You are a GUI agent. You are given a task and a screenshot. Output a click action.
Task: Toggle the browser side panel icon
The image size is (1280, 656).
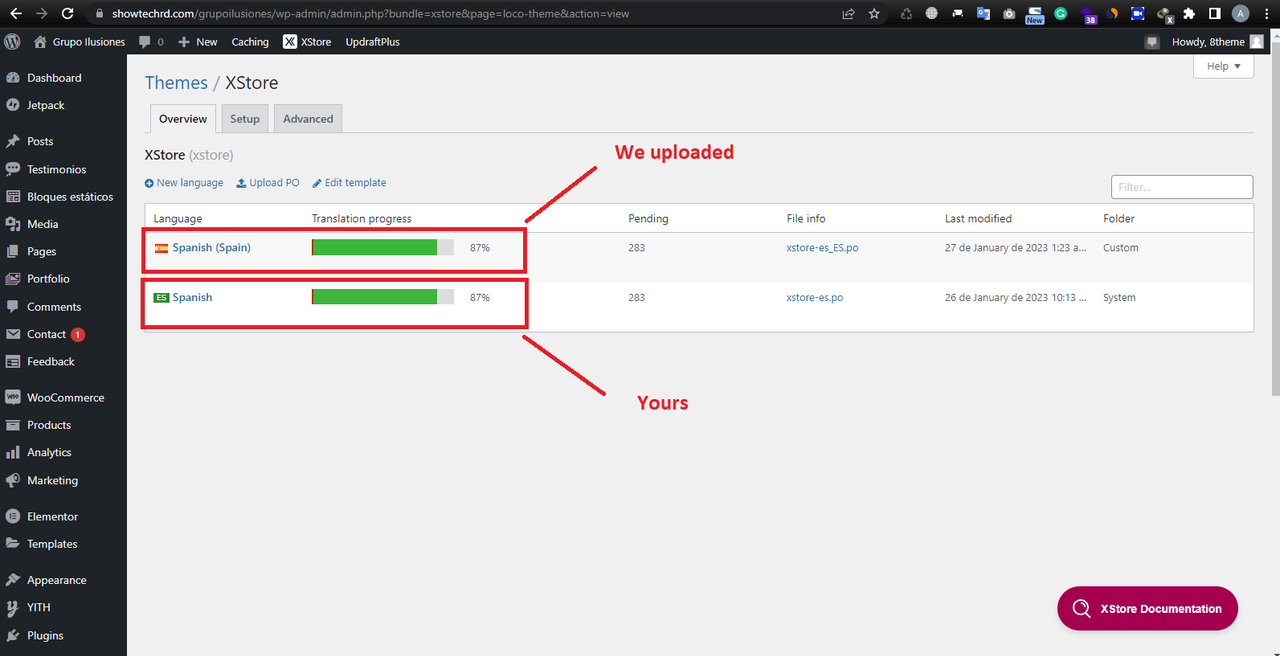coord(1214,14)
